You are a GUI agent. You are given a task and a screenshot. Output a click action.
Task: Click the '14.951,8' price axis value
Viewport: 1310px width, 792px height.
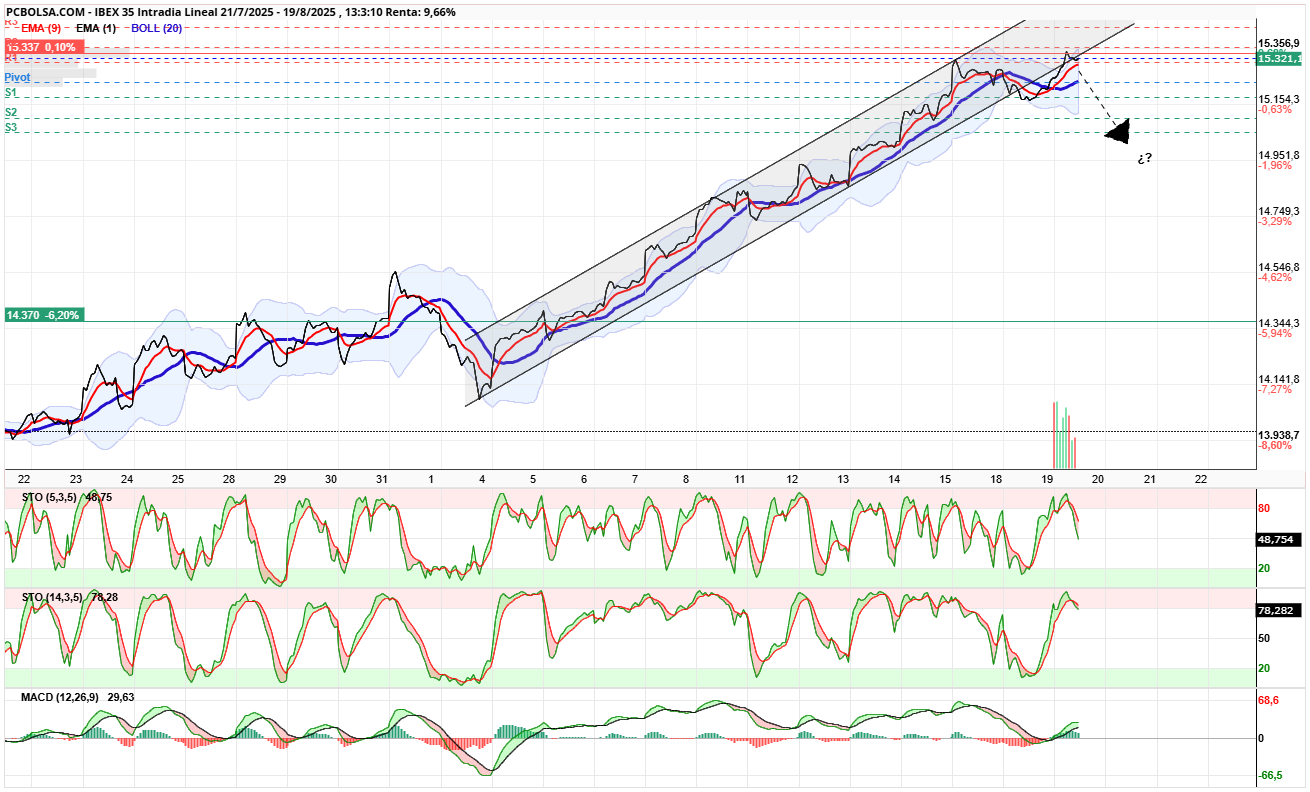pyautogui.click(x=1278, y=155)
